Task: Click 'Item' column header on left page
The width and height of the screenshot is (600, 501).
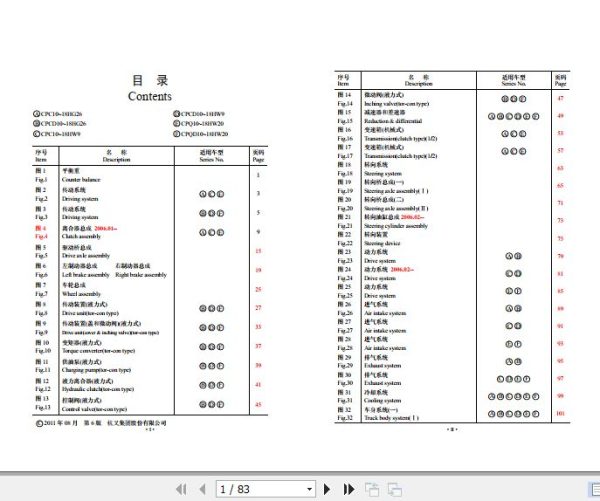Action: [41, 160]
